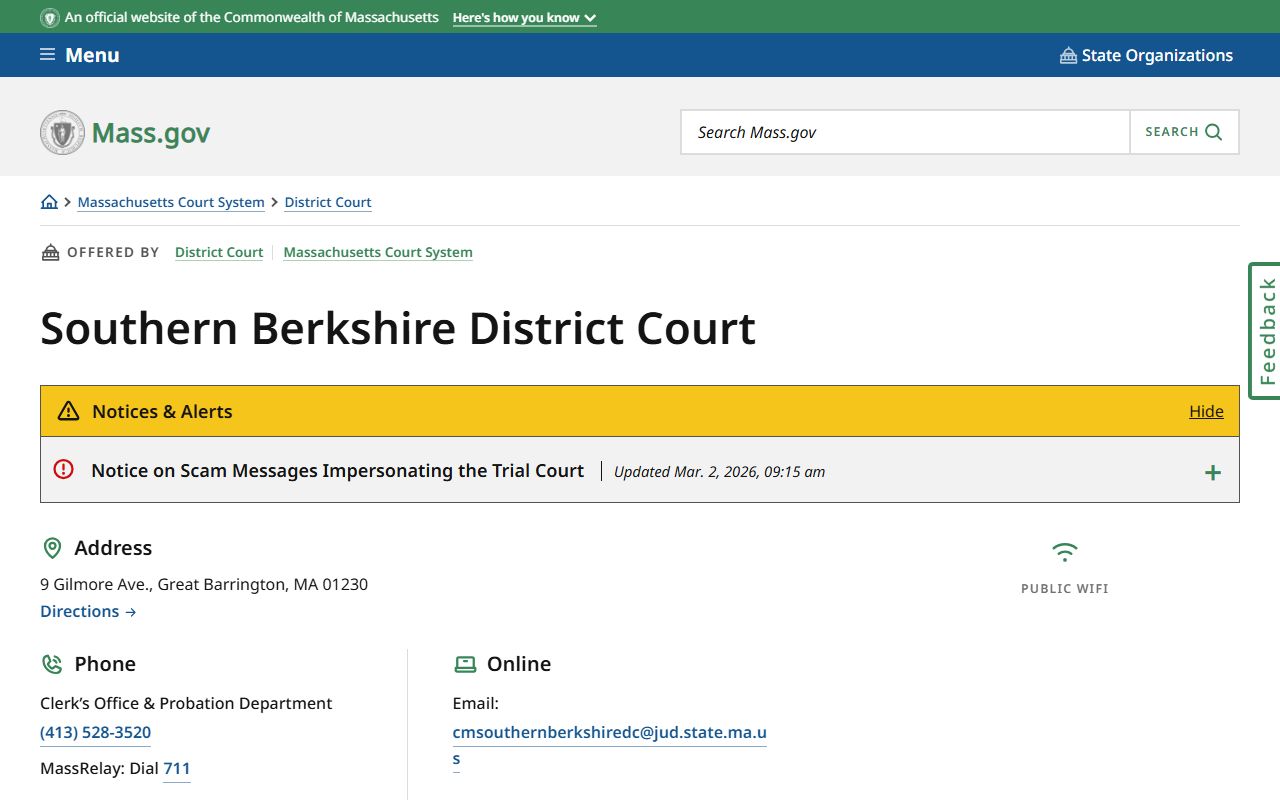Open the Menu navigation
Viewport: 1280px width, 800px height.
point(80,55)
